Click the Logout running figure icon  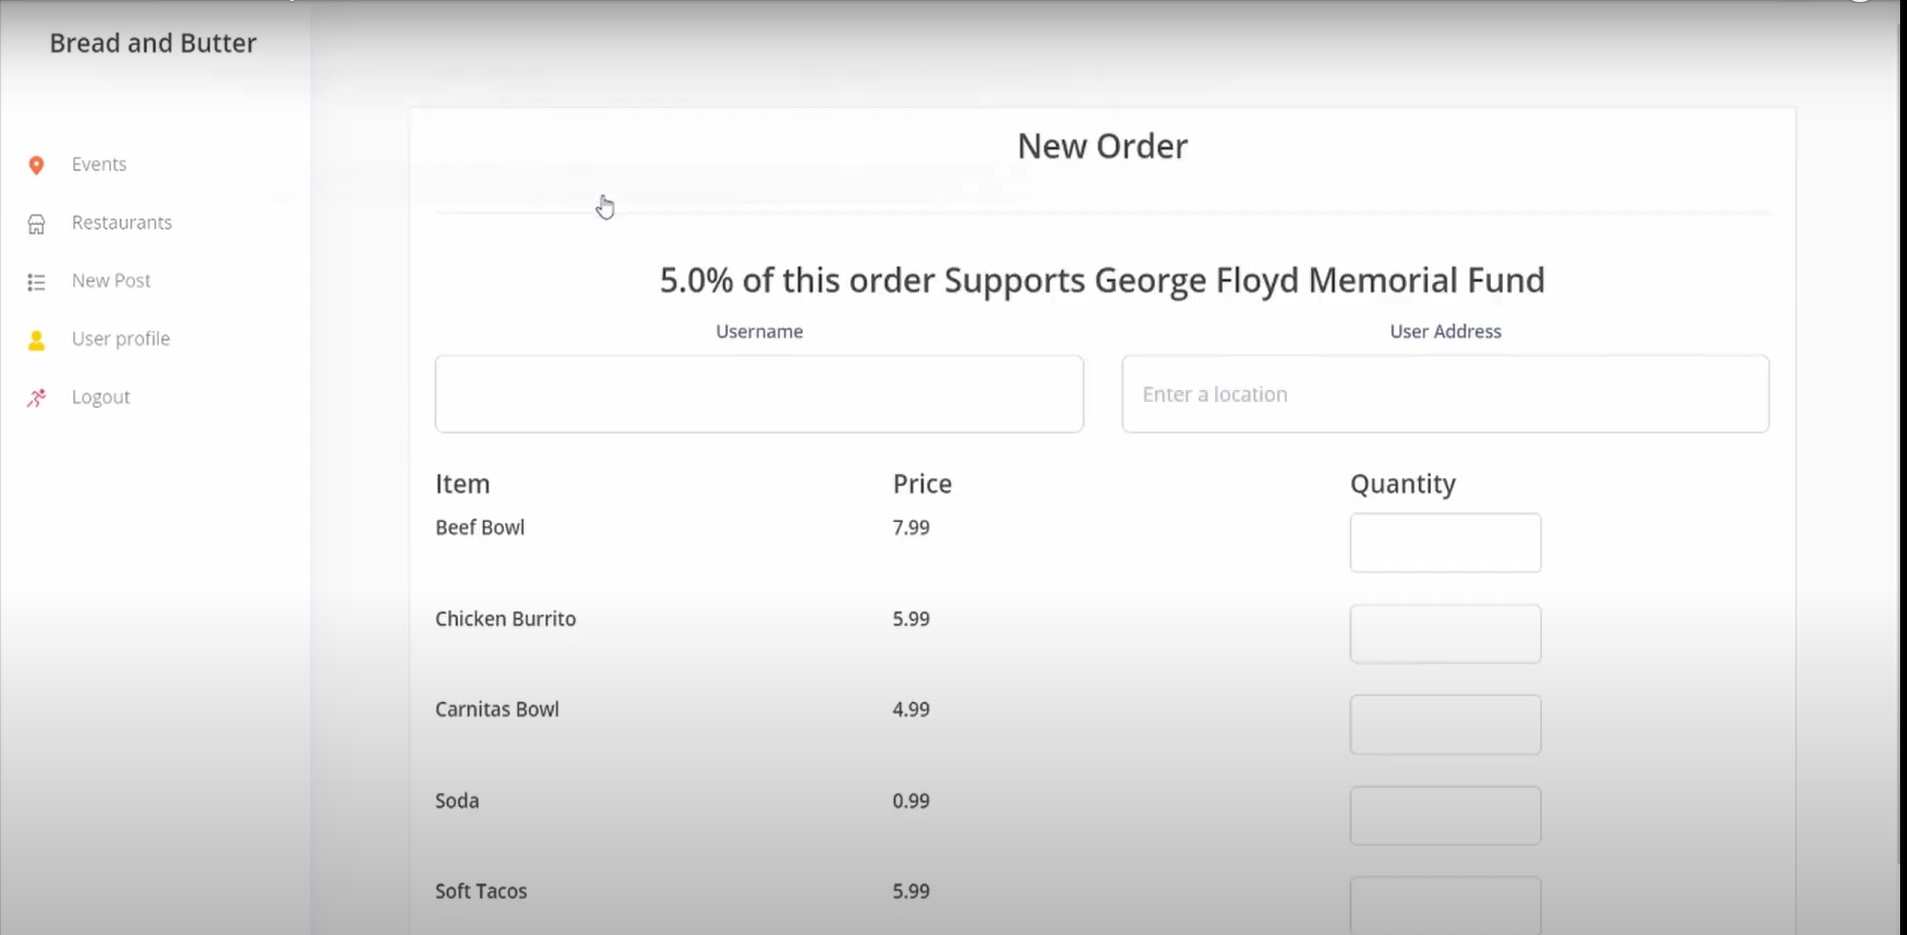tap(36, 398)
